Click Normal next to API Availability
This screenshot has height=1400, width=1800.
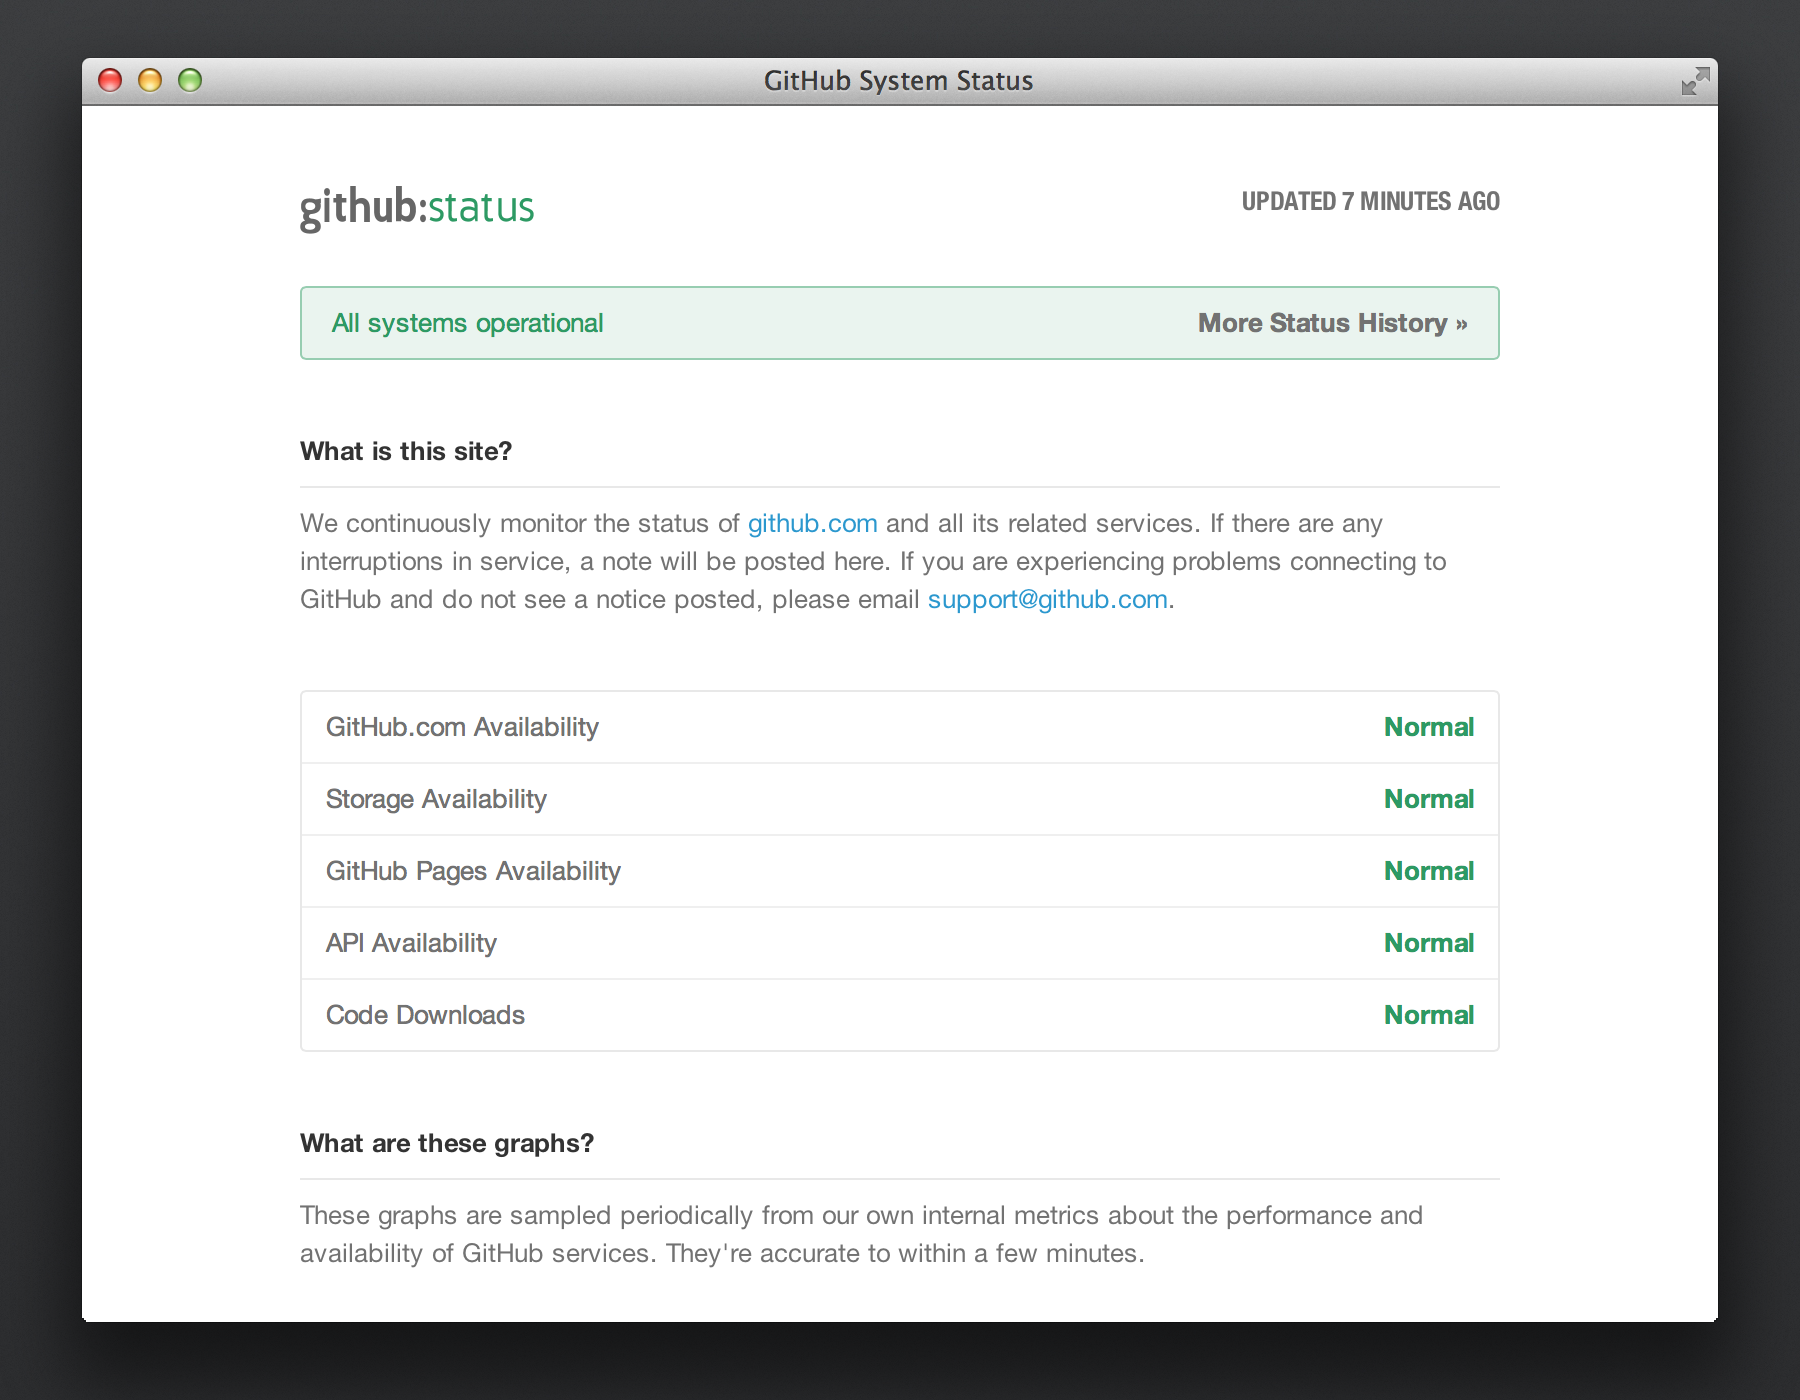(x=1428, y=942)
